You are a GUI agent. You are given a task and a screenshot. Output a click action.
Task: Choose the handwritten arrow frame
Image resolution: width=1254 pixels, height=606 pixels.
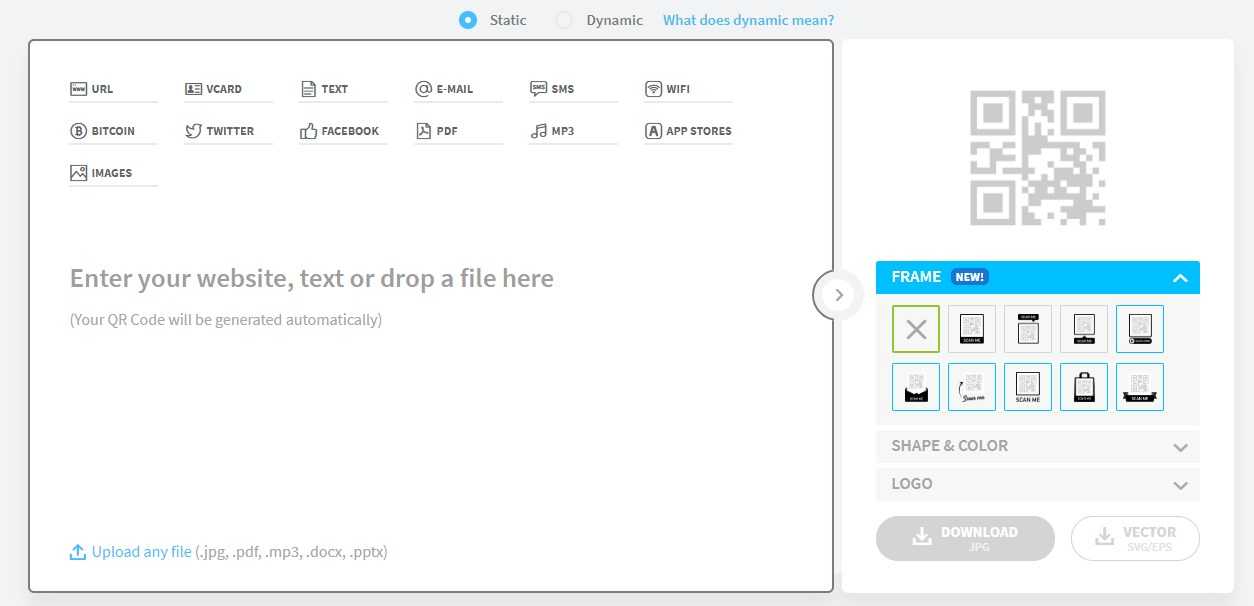(x=971, y=387)
